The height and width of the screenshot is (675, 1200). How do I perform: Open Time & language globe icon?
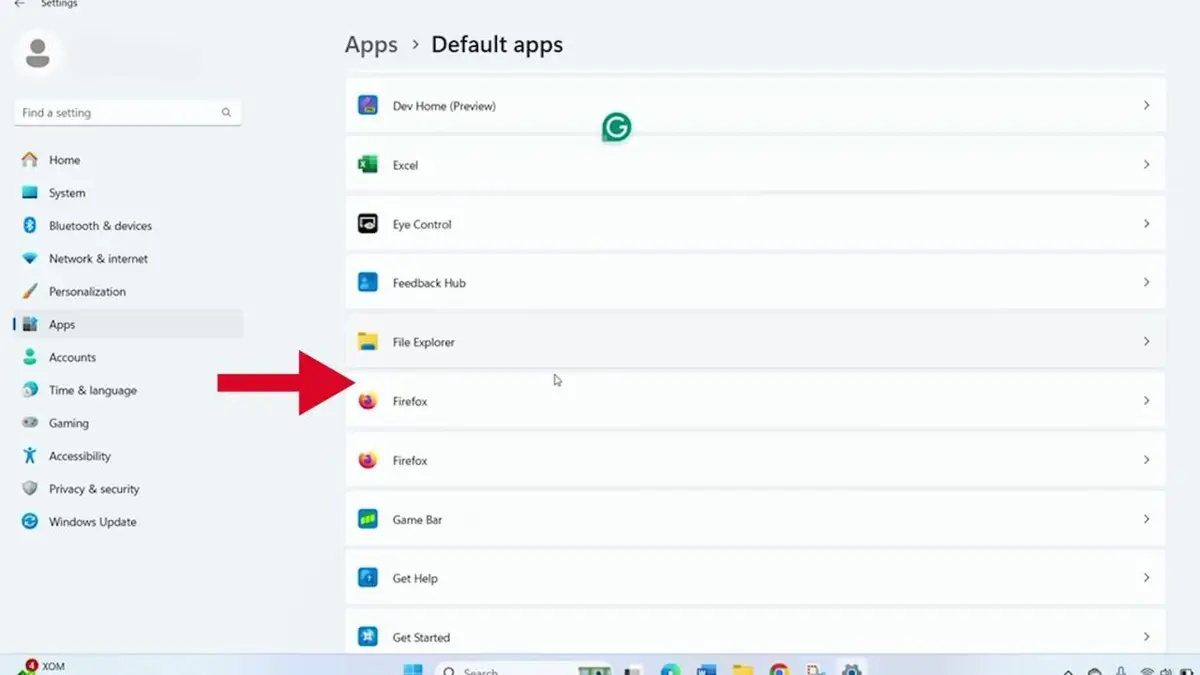(30, 390)
